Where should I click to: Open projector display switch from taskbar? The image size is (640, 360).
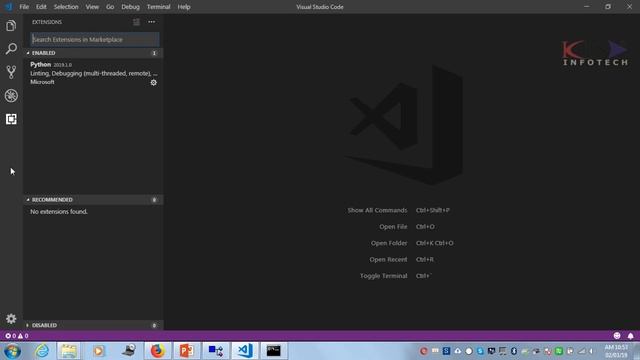point(216,351)
